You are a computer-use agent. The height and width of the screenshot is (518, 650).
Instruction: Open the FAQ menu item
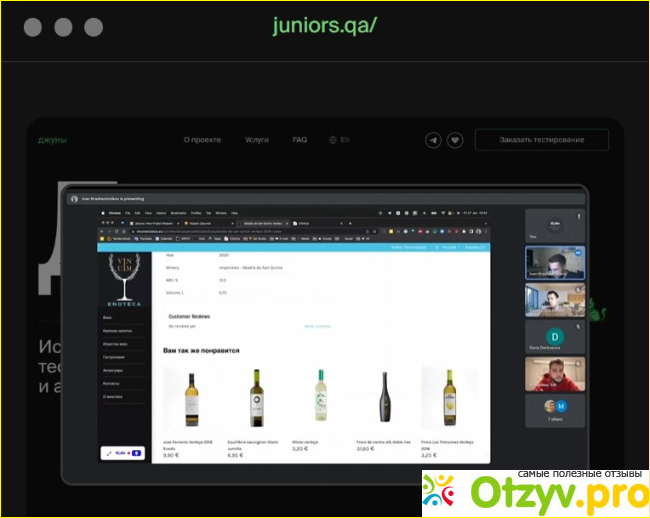300,140
